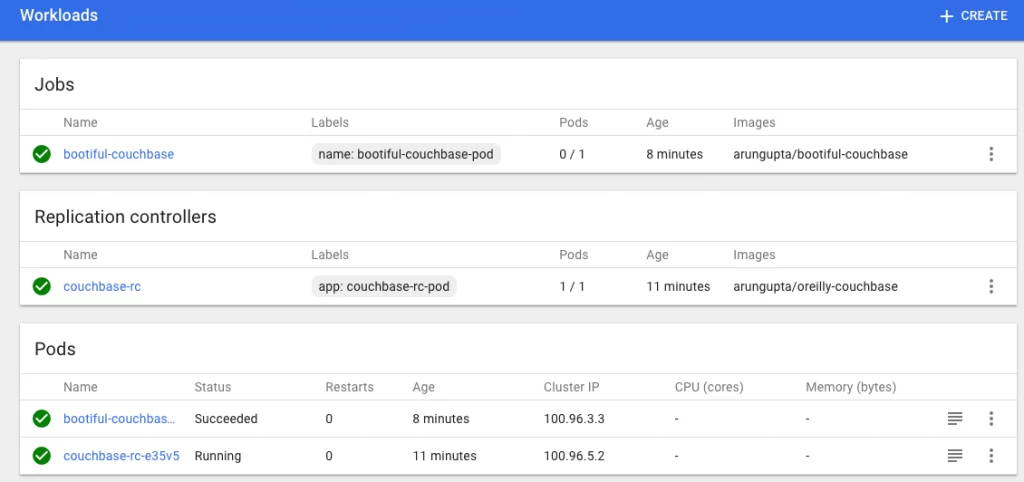Click the Running status text
This screenshot has width=1024, height=482.
pos(217,456)
